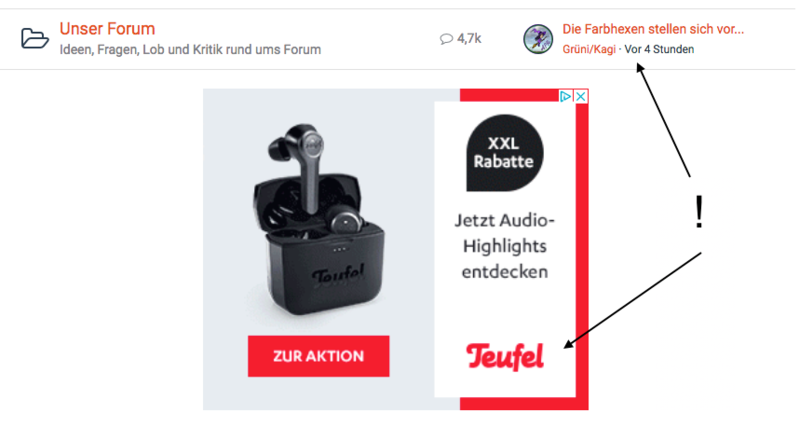The height and width of the screenshot is (441, 800).
Task: Click the speech bubble replies icon
Action: (x=446, y=39)
